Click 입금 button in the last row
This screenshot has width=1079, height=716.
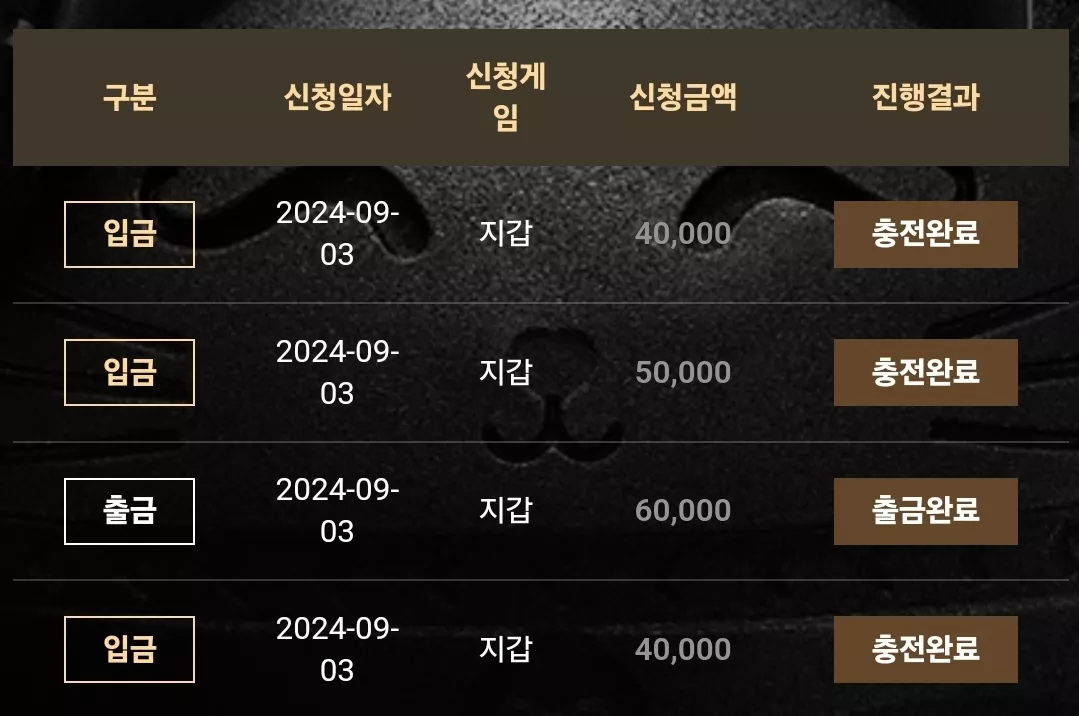(129, 649)
